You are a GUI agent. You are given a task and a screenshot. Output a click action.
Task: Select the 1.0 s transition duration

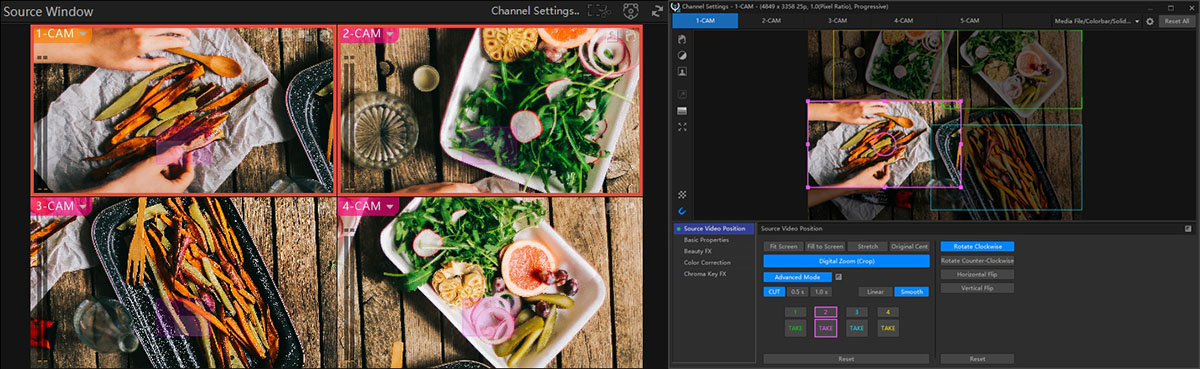[x=821, y=292]
